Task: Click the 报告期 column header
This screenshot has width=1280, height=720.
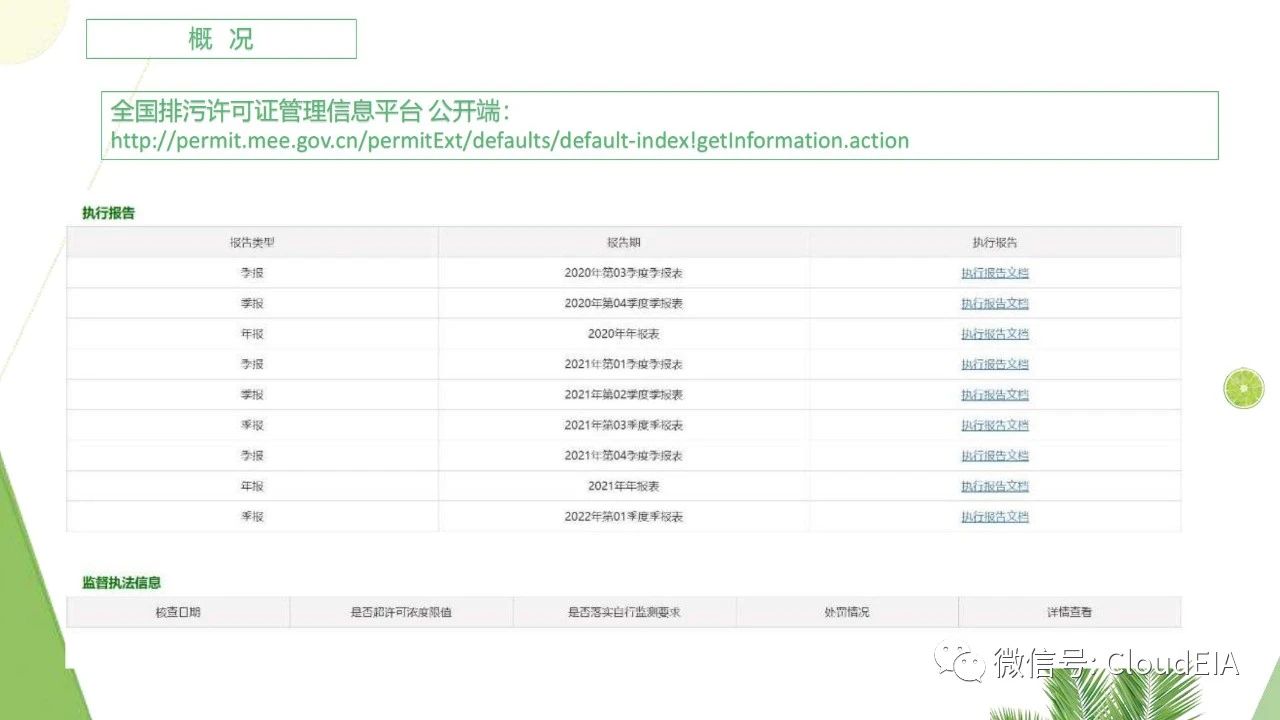Action: coord(624,242)
